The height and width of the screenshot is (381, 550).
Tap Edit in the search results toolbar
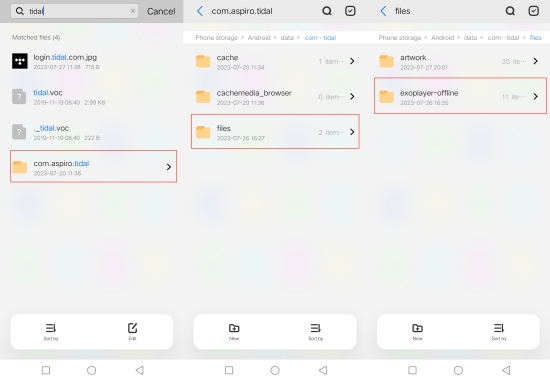(x=132, y=332)
